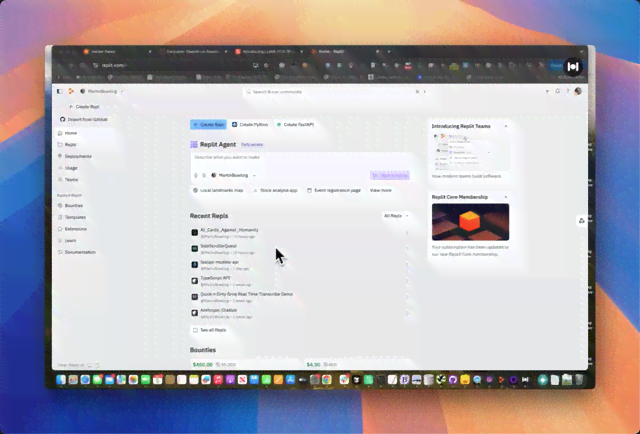640x434 pixels.
Task: Switch to the Hacker News browser tab
Action: tap(116, 51)
